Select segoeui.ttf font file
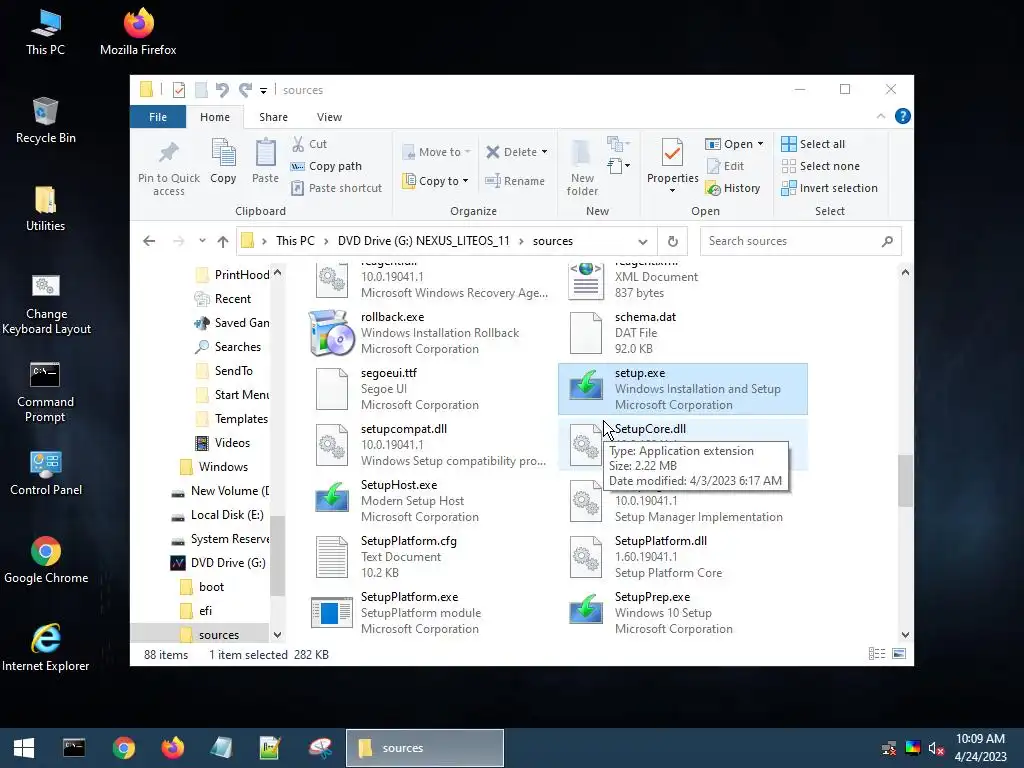This screenshot has width=1024, height=768. click(428, 389)
